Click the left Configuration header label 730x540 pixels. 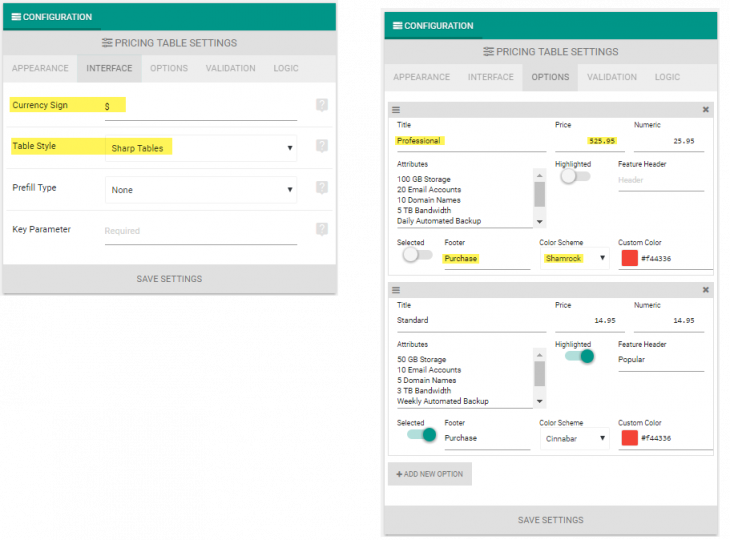pos(58,17)
